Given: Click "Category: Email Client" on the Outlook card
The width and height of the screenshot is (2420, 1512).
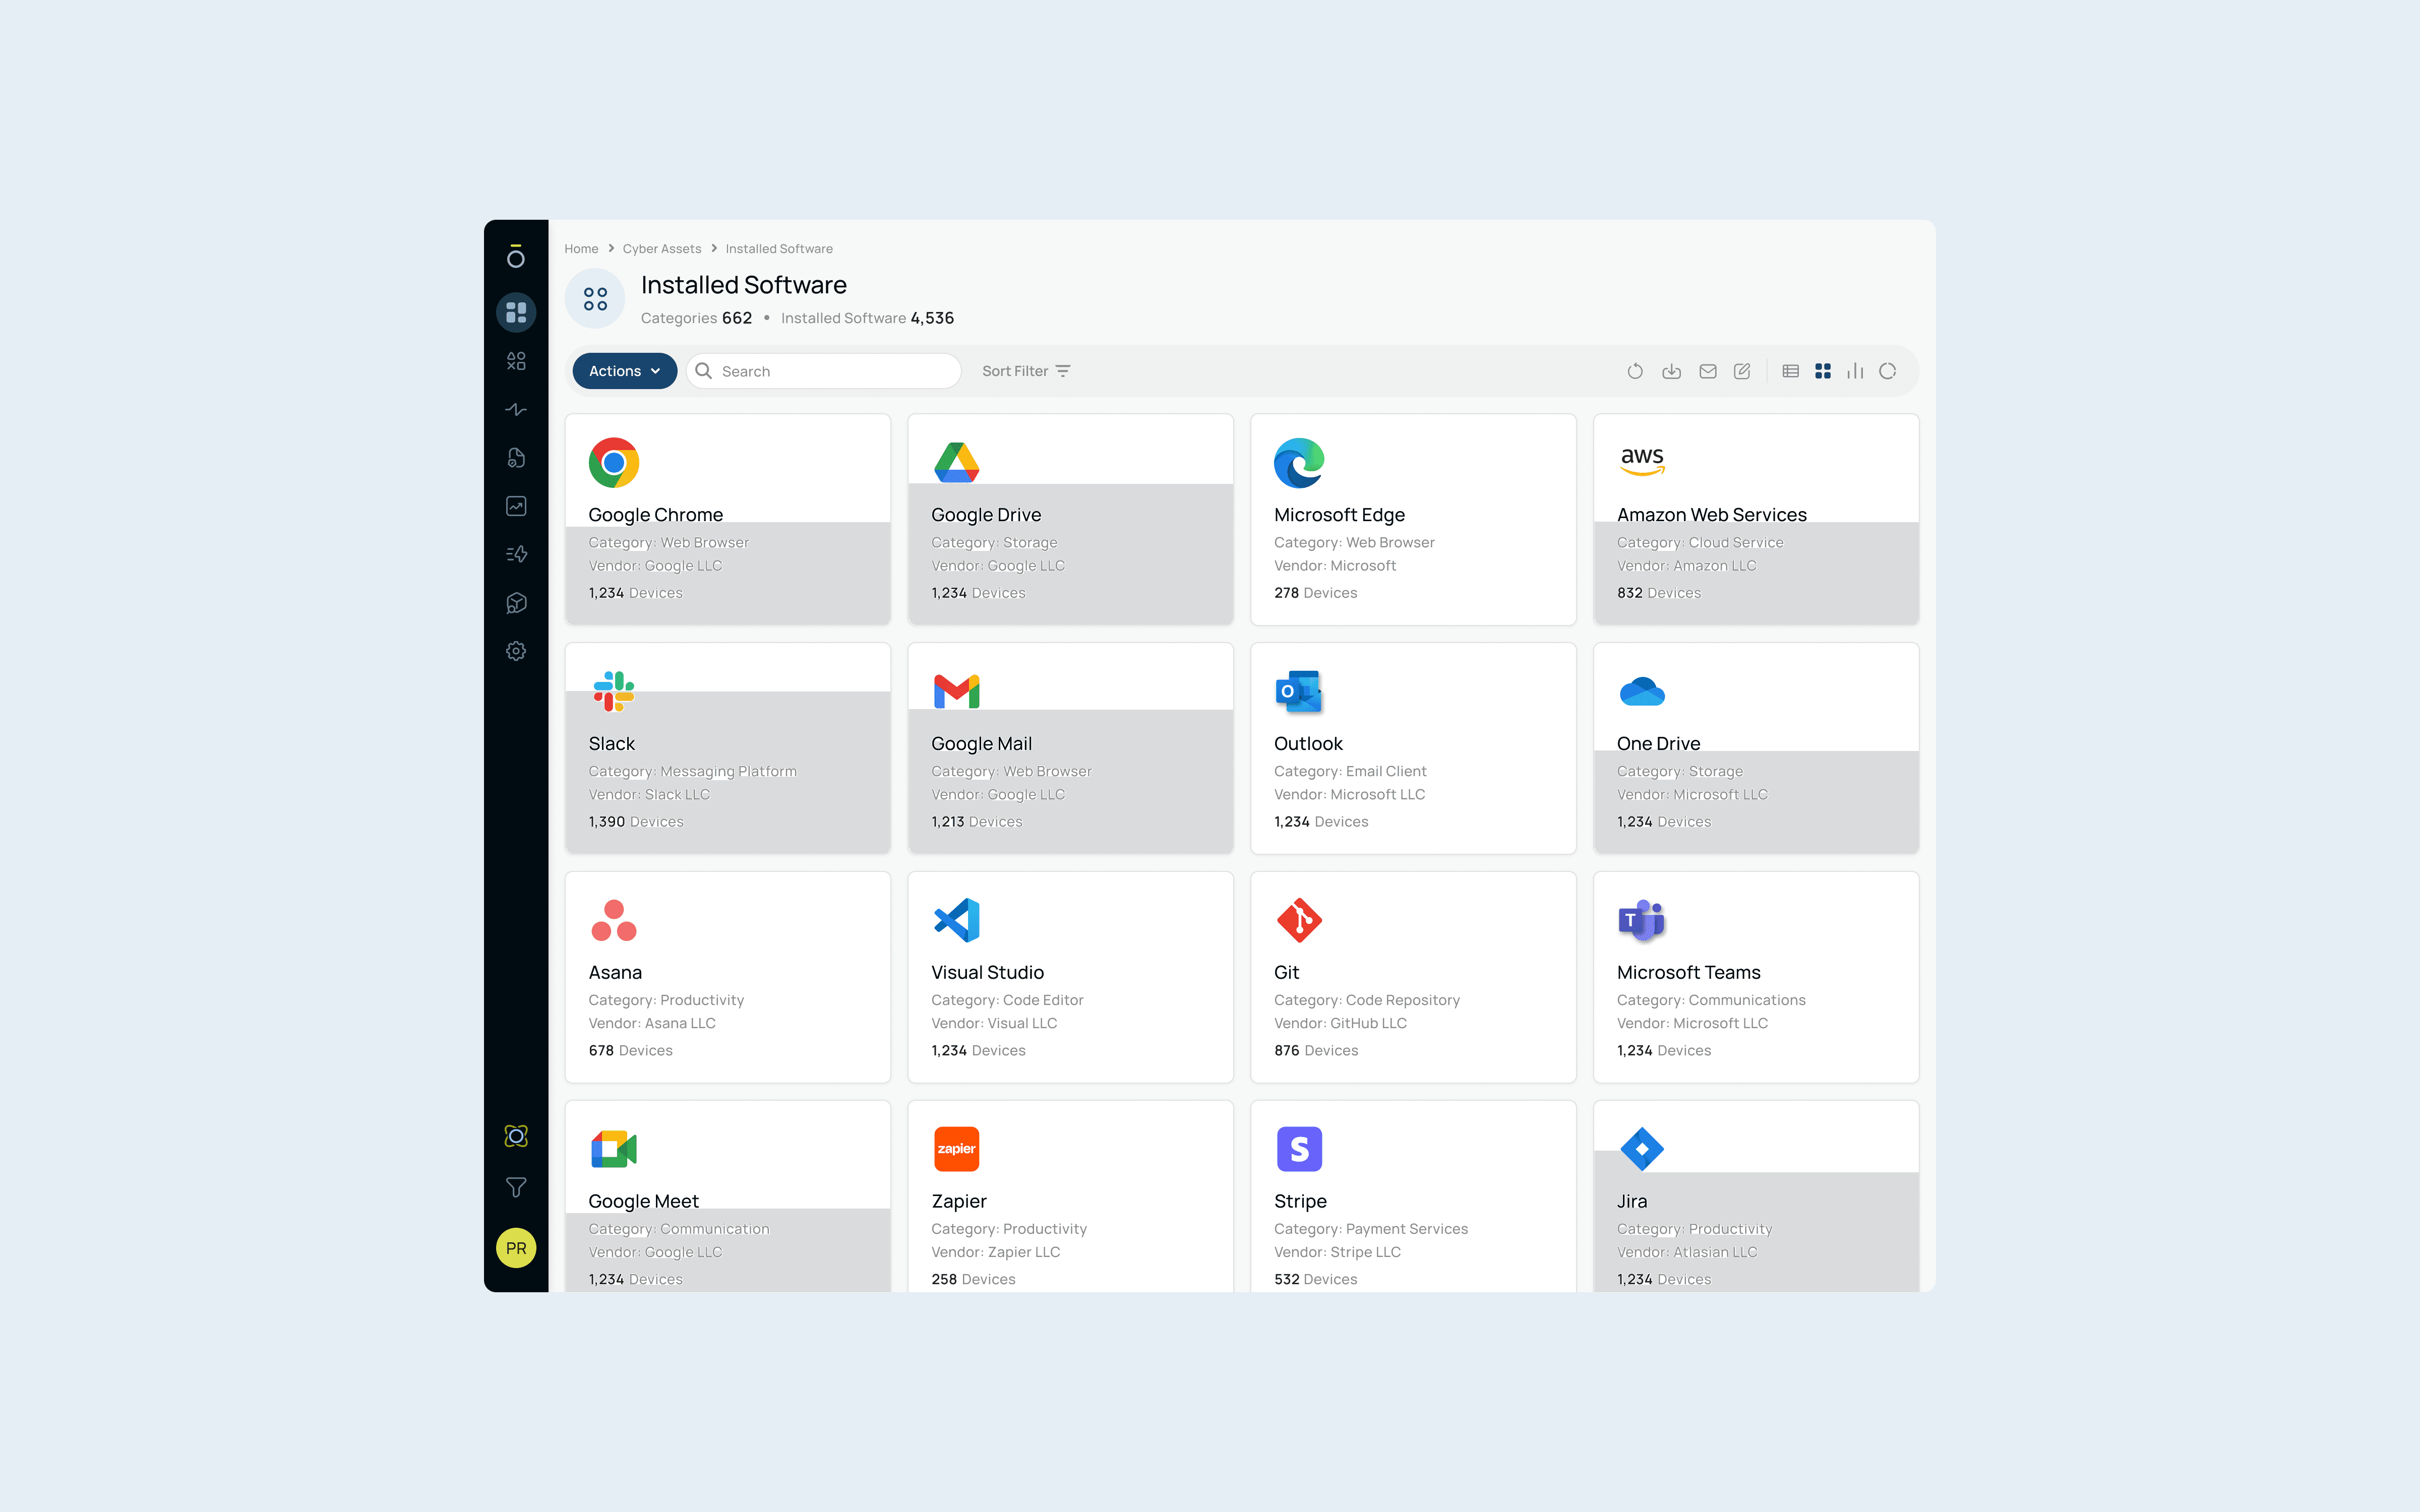Looking at the screenshot, I should 1350,771.
